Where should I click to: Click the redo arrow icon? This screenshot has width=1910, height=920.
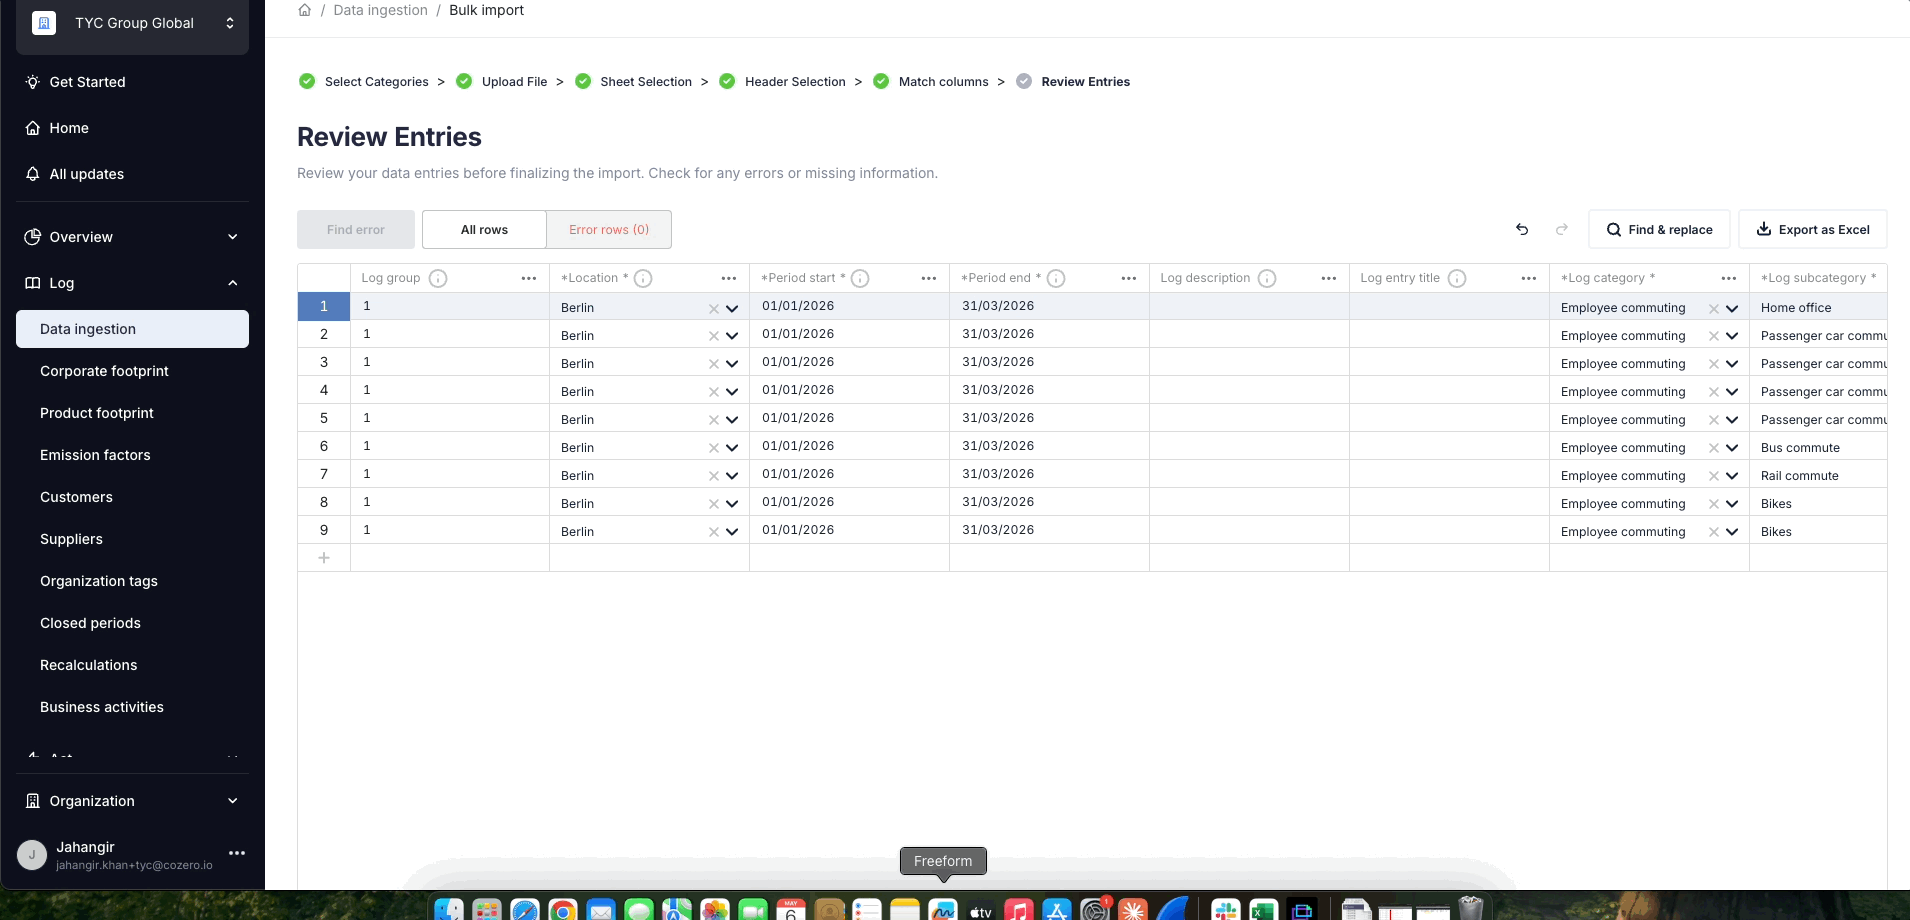pos(1562,229)
